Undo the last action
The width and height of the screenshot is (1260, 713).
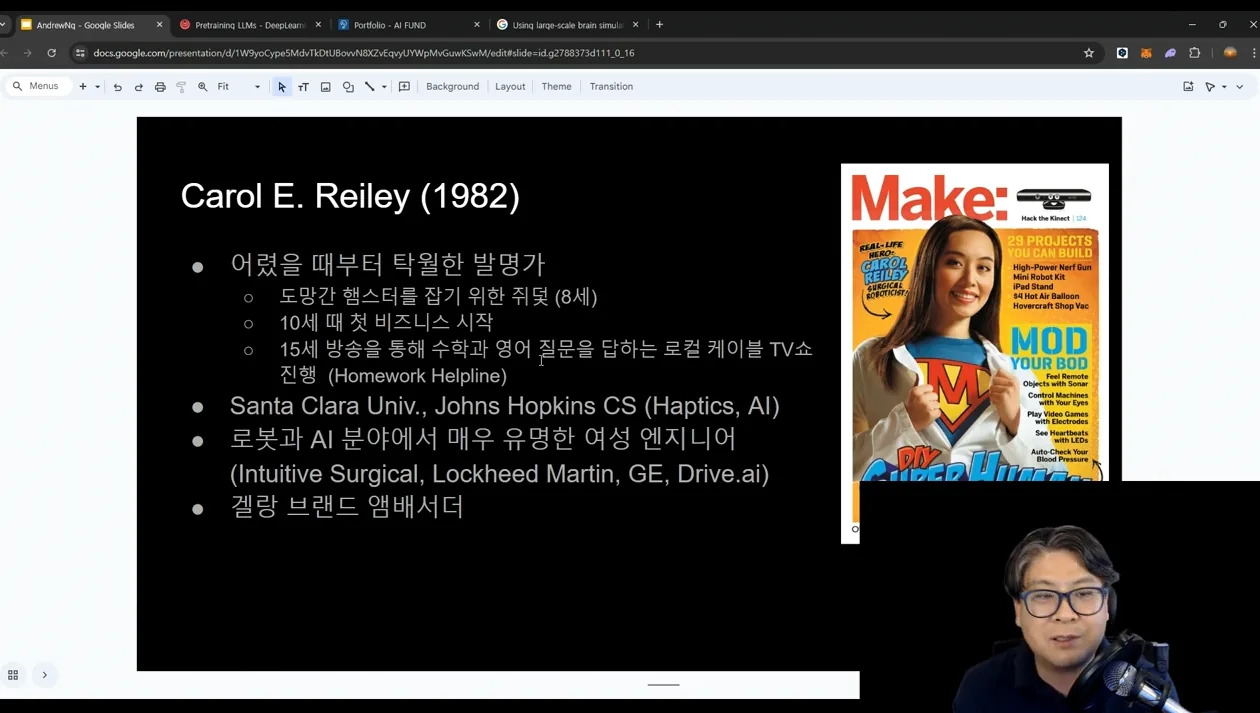(x=118, y=87)
